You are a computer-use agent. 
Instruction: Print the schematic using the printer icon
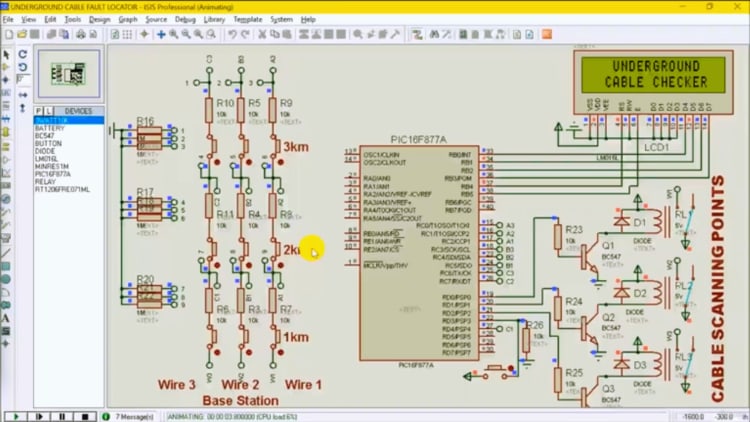(x=81, y=34)
